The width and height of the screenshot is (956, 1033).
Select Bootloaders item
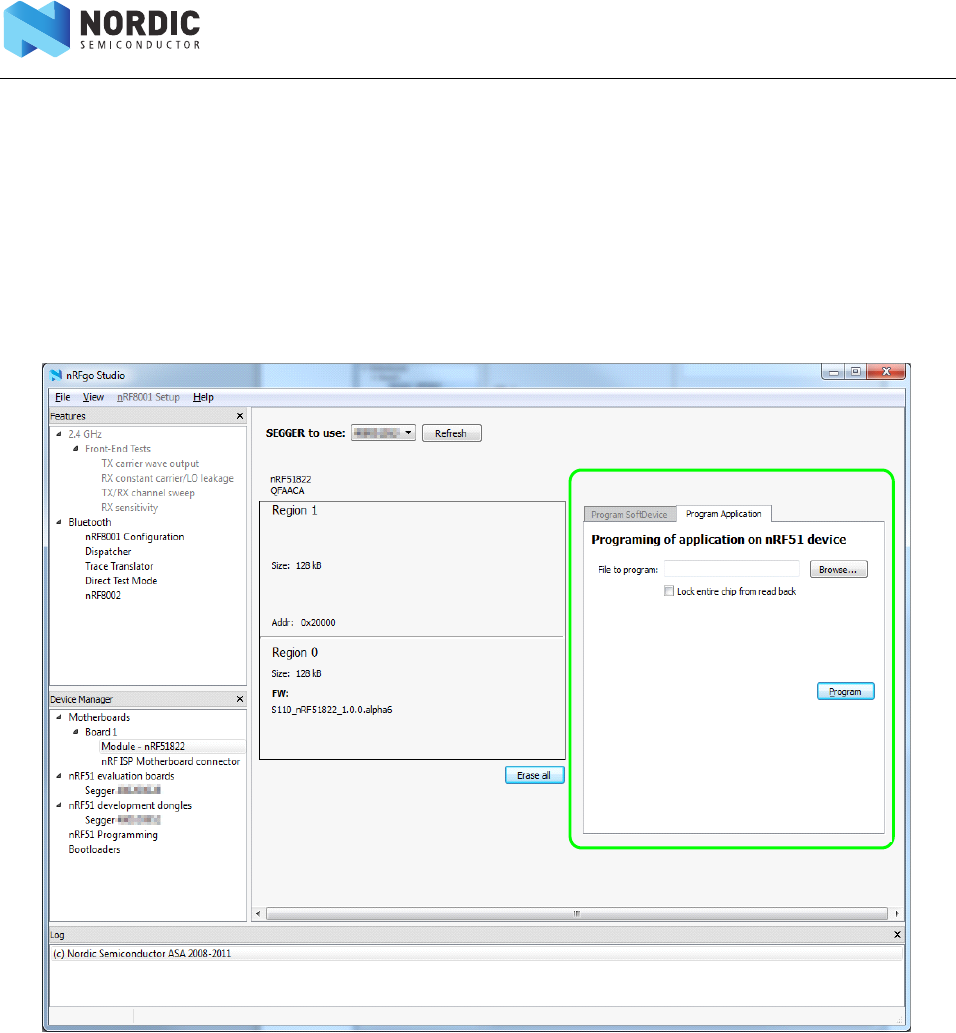click(94, 850)
